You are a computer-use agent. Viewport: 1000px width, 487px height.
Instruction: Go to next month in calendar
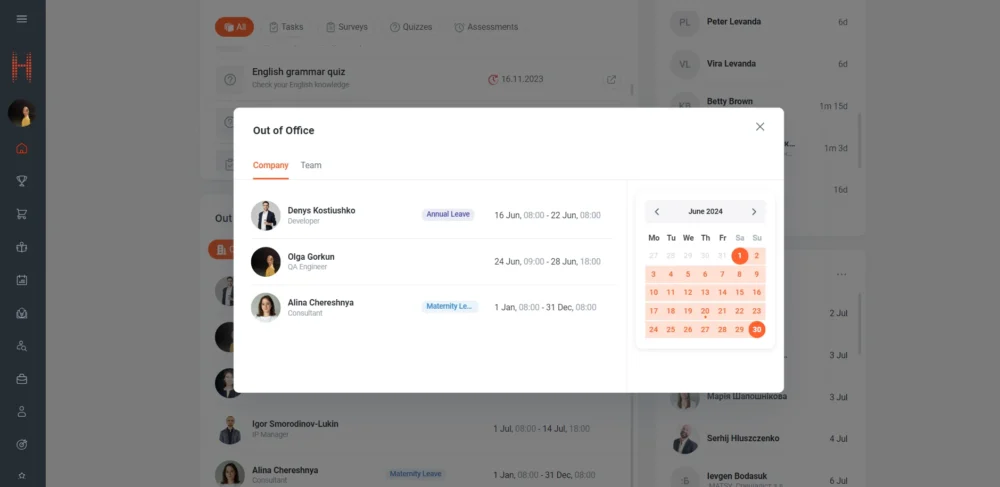click(x=754, y=212)
